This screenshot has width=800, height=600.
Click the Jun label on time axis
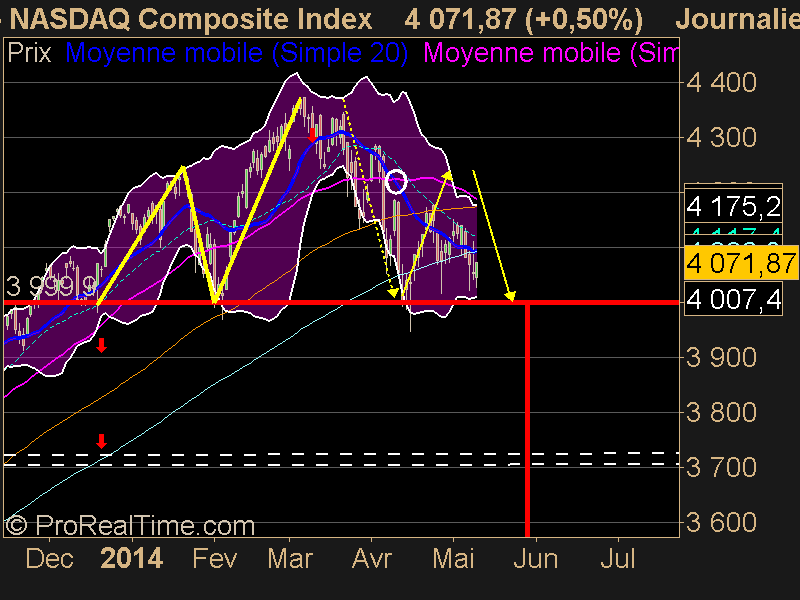coord(535,559)
